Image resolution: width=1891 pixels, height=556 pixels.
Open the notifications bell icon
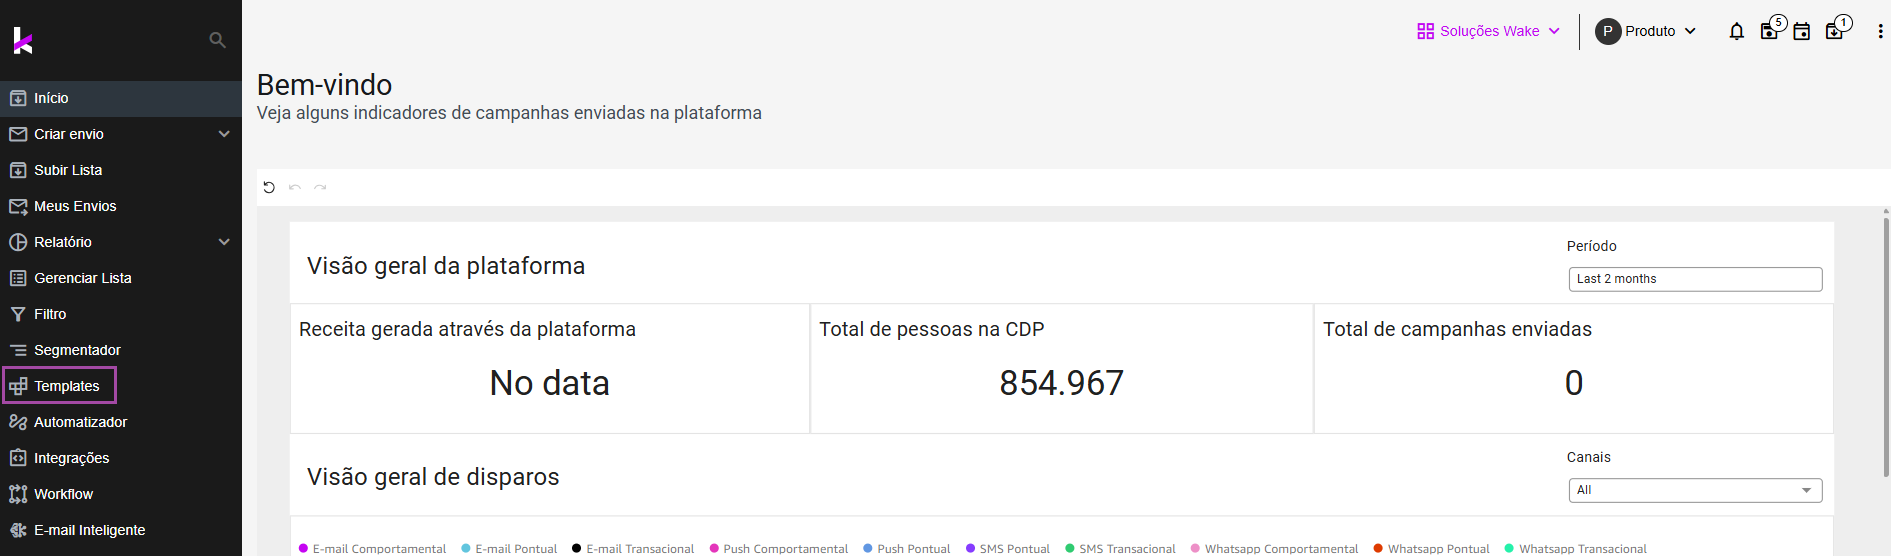point(1737,31)
